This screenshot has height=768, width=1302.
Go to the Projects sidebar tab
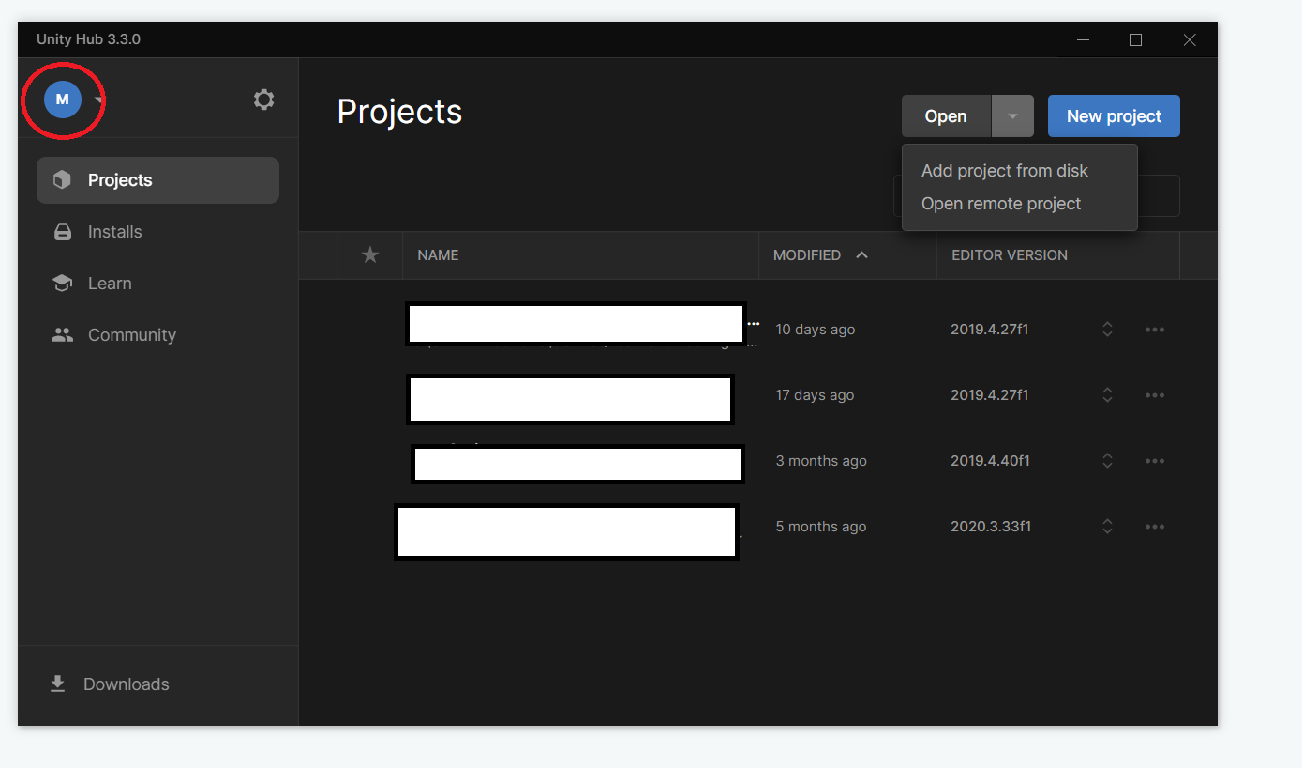coord(158,180)
